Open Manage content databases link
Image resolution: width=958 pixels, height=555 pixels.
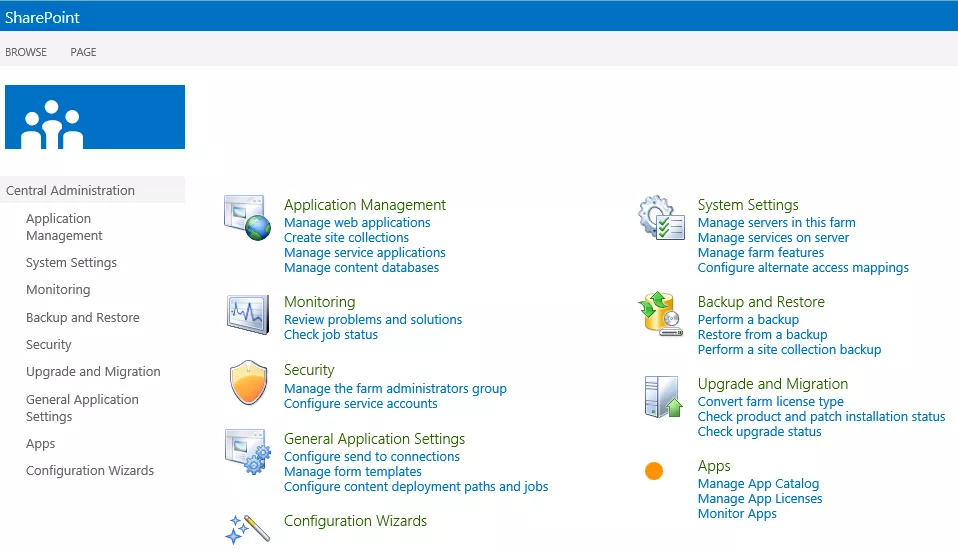[x=361, y=267]
